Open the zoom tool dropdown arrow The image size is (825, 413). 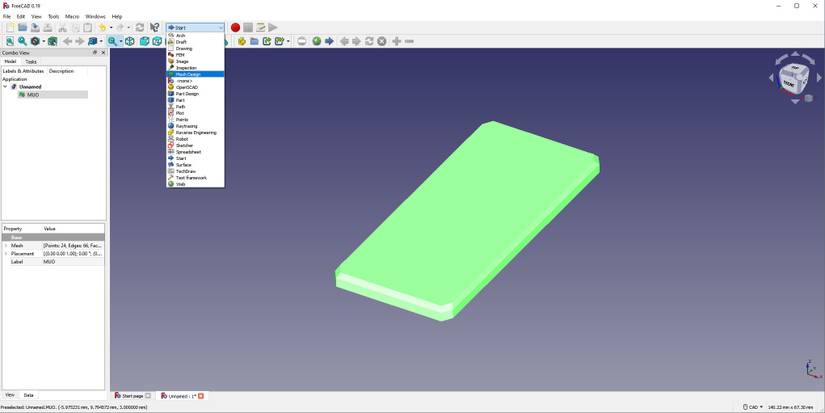120,41
